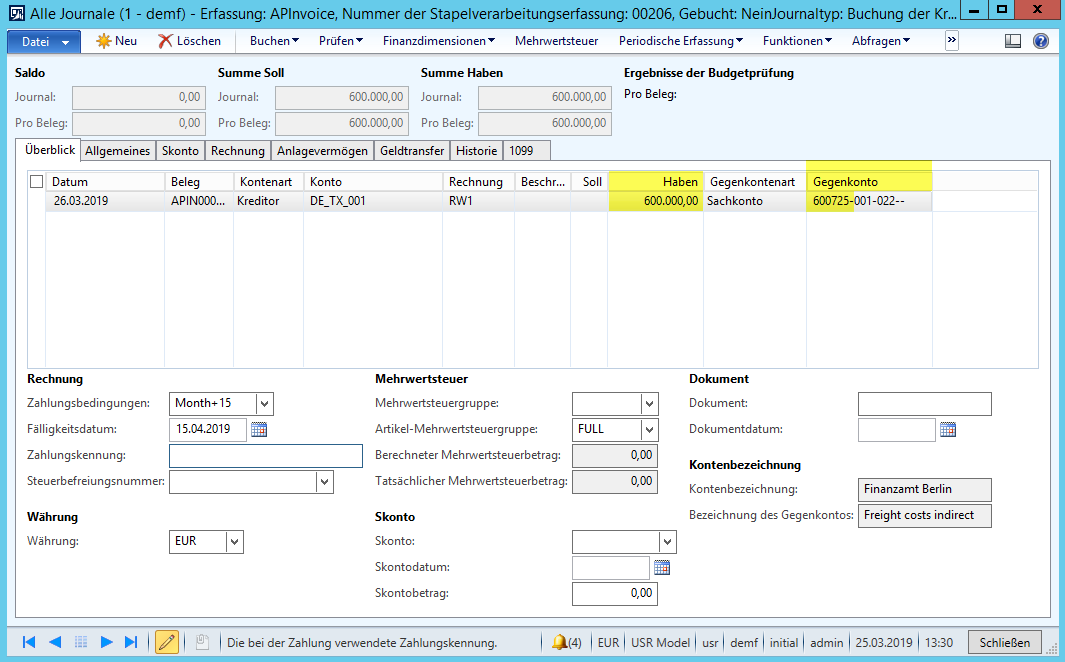Expand the Artikel-Mehrwertsteuergruppe dropdown
This screenshot has height=662, width=1065.
(x=650, y=429)
